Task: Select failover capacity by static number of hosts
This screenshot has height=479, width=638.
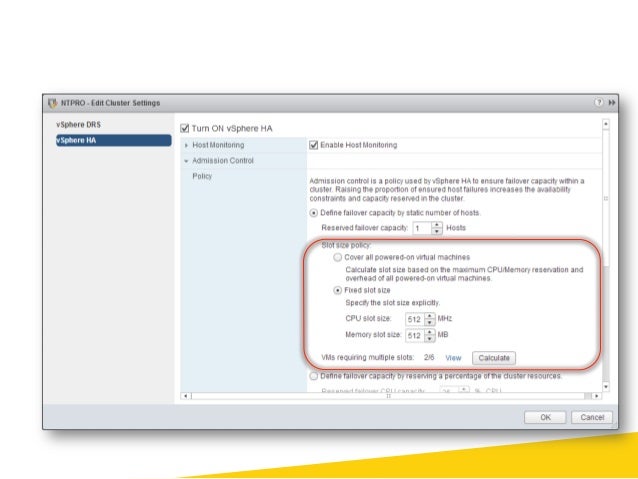Action: point(313,213)
